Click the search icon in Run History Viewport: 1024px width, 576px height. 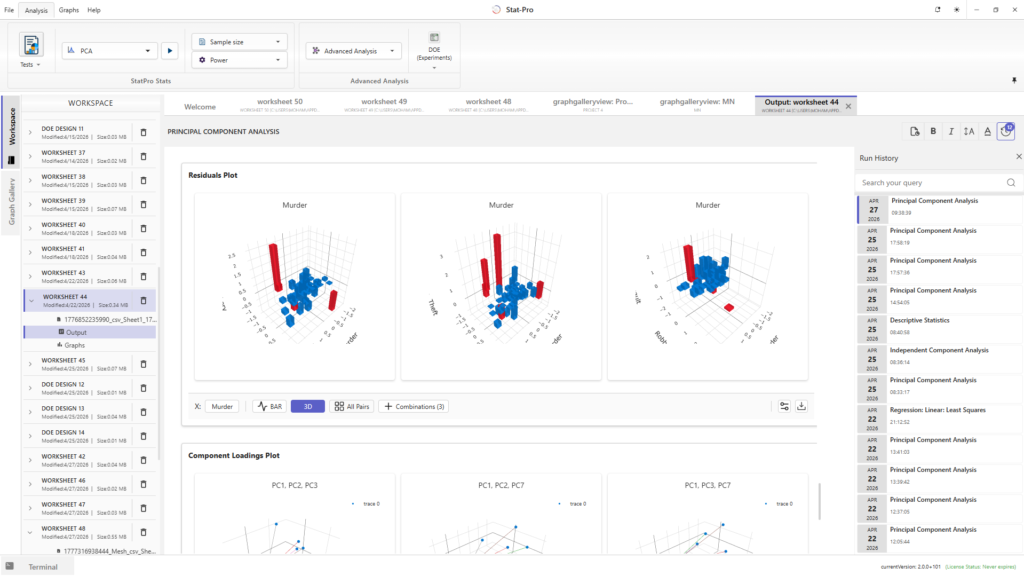1011,183
